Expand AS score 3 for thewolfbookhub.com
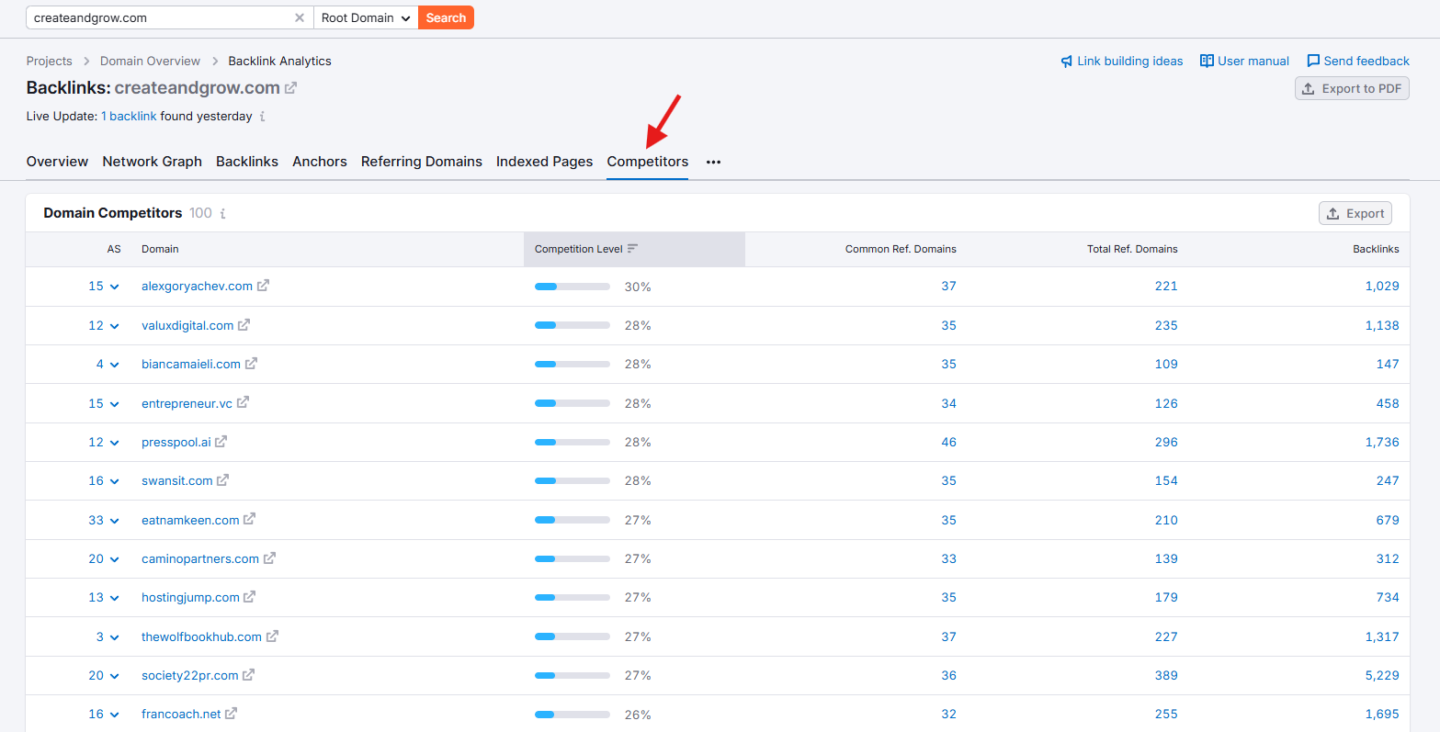This screenshot has width=1440, height=732. pos(107,637)
